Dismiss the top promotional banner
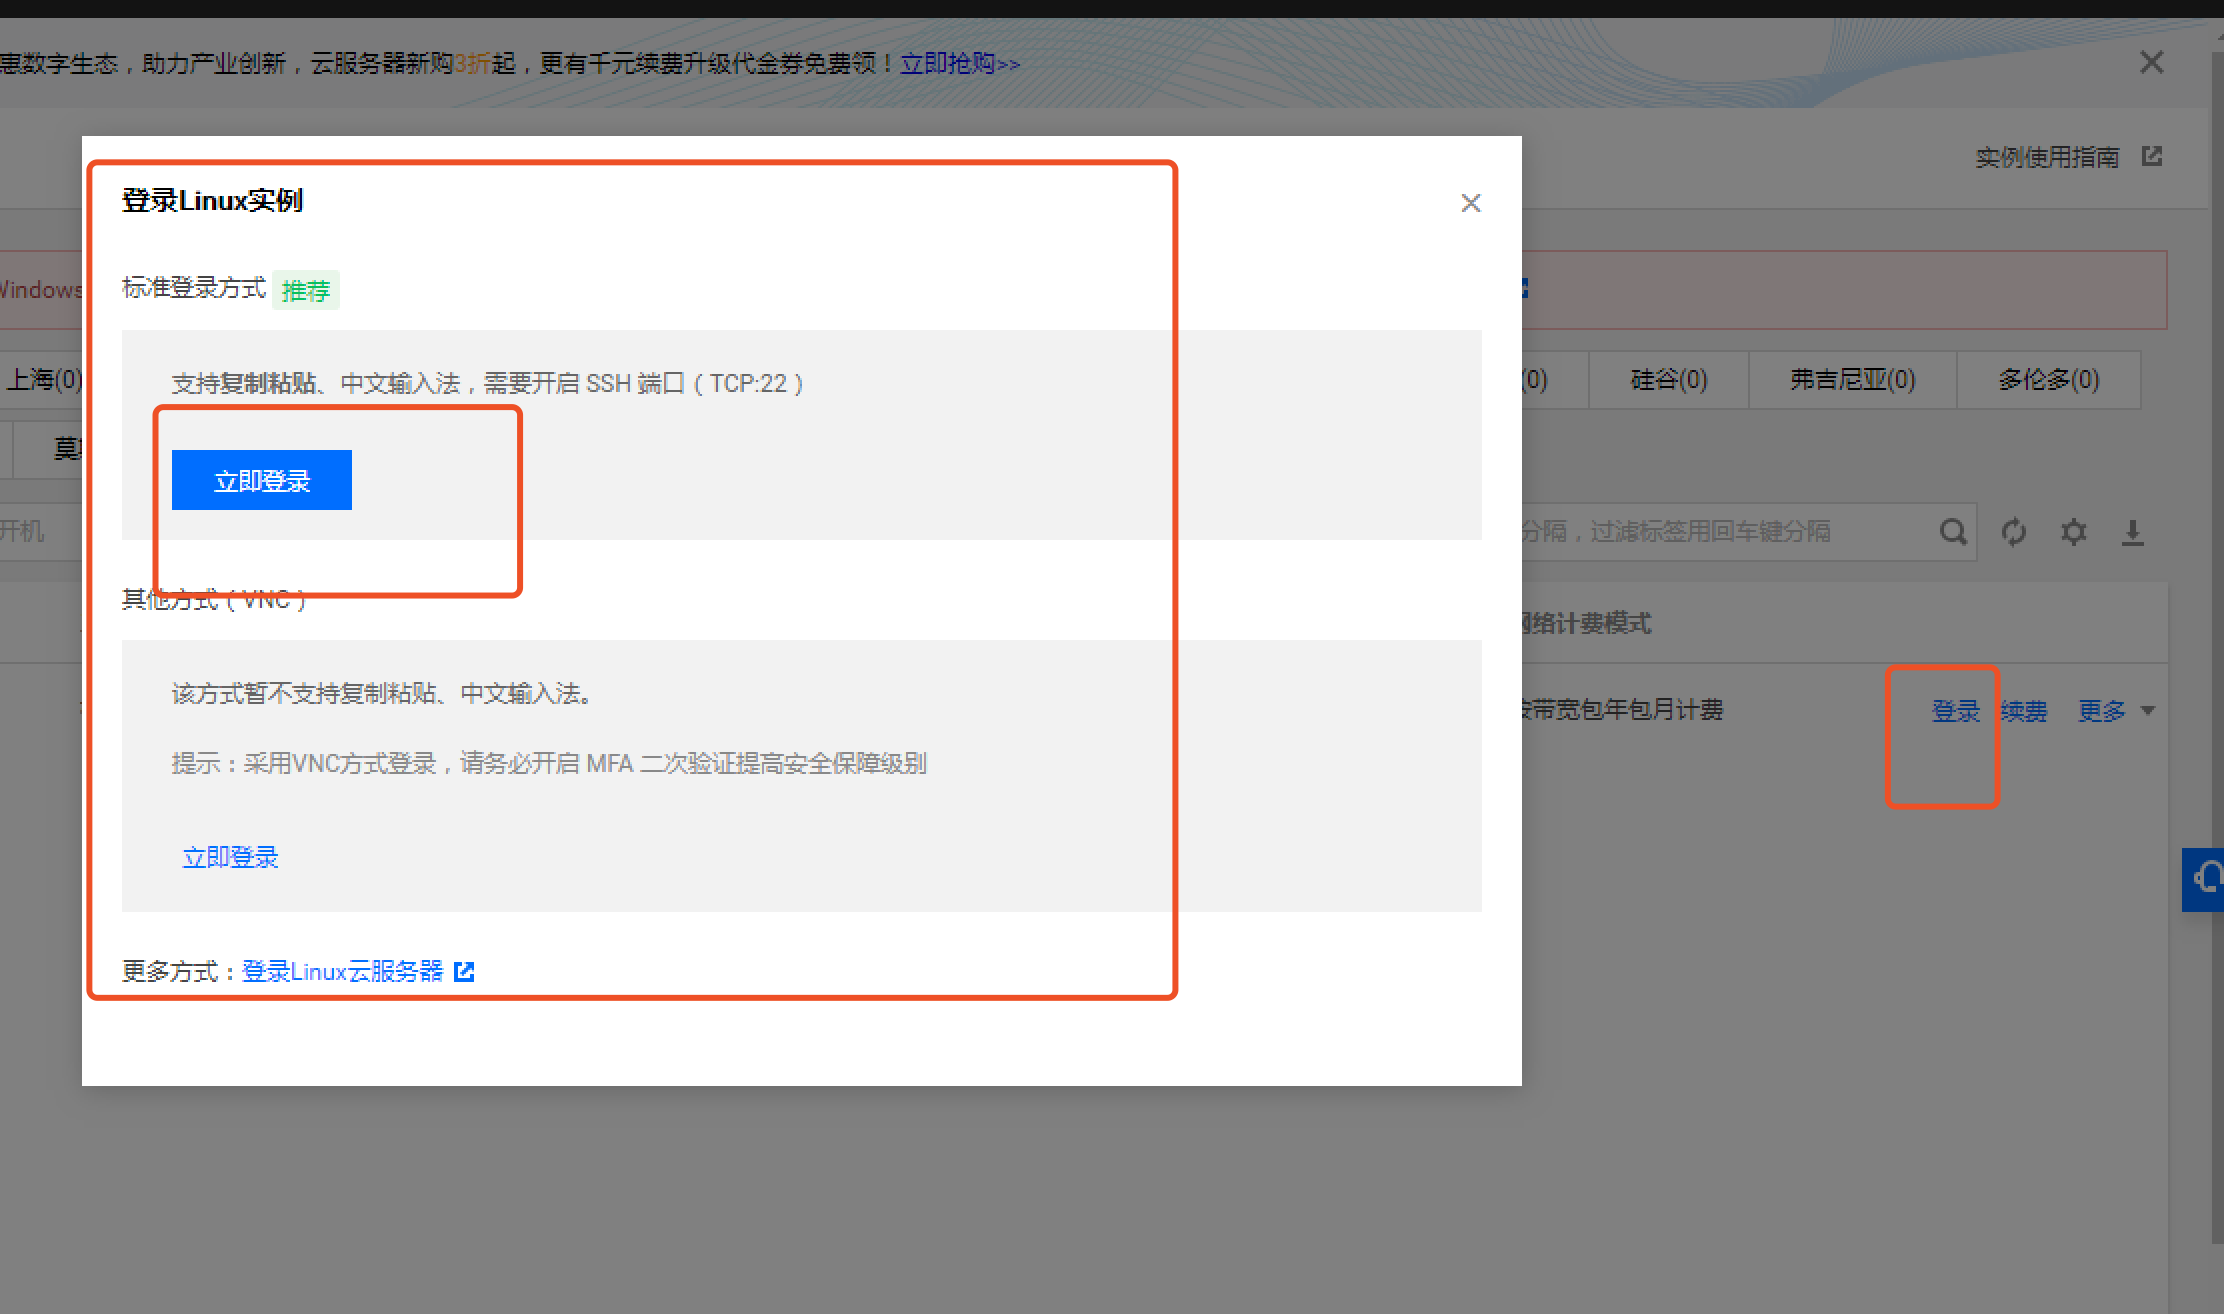This screenshot has width=2224, height=1314. coord(2151,63)
